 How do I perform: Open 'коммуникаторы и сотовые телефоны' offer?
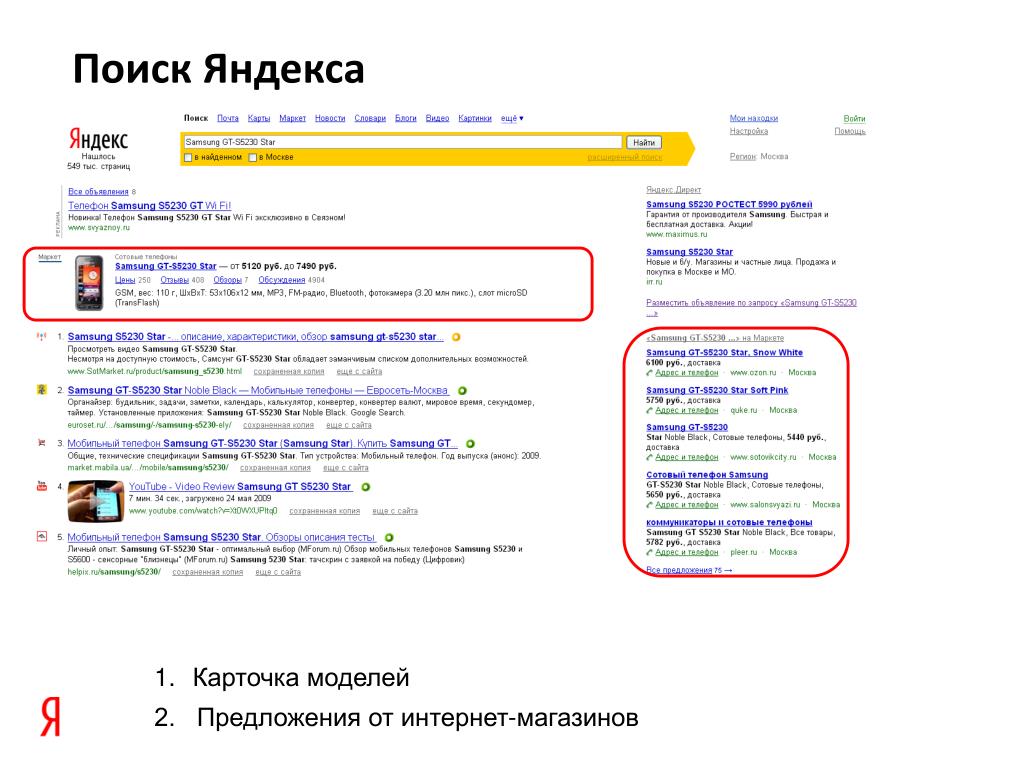click(729, 522)
